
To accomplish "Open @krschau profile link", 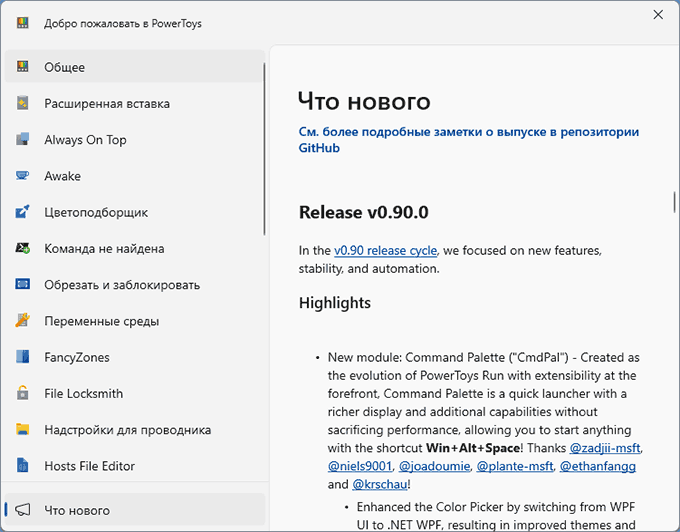I will click(x=379, y=484).
